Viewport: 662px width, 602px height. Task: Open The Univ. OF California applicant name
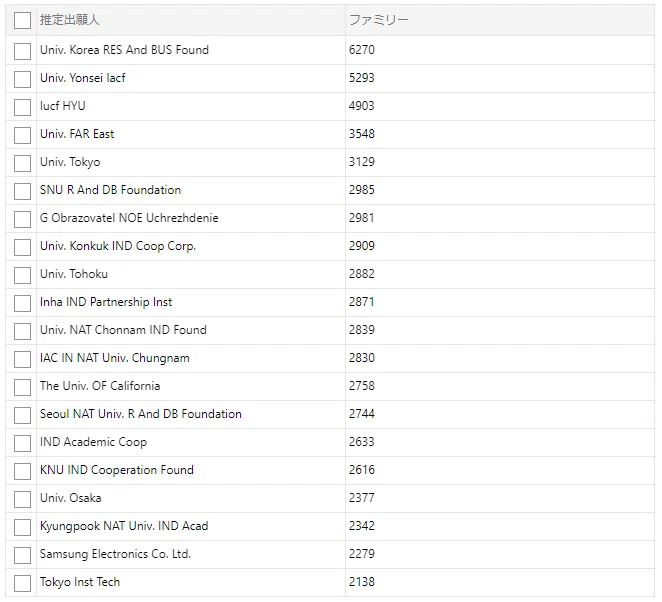pos(100,386)
